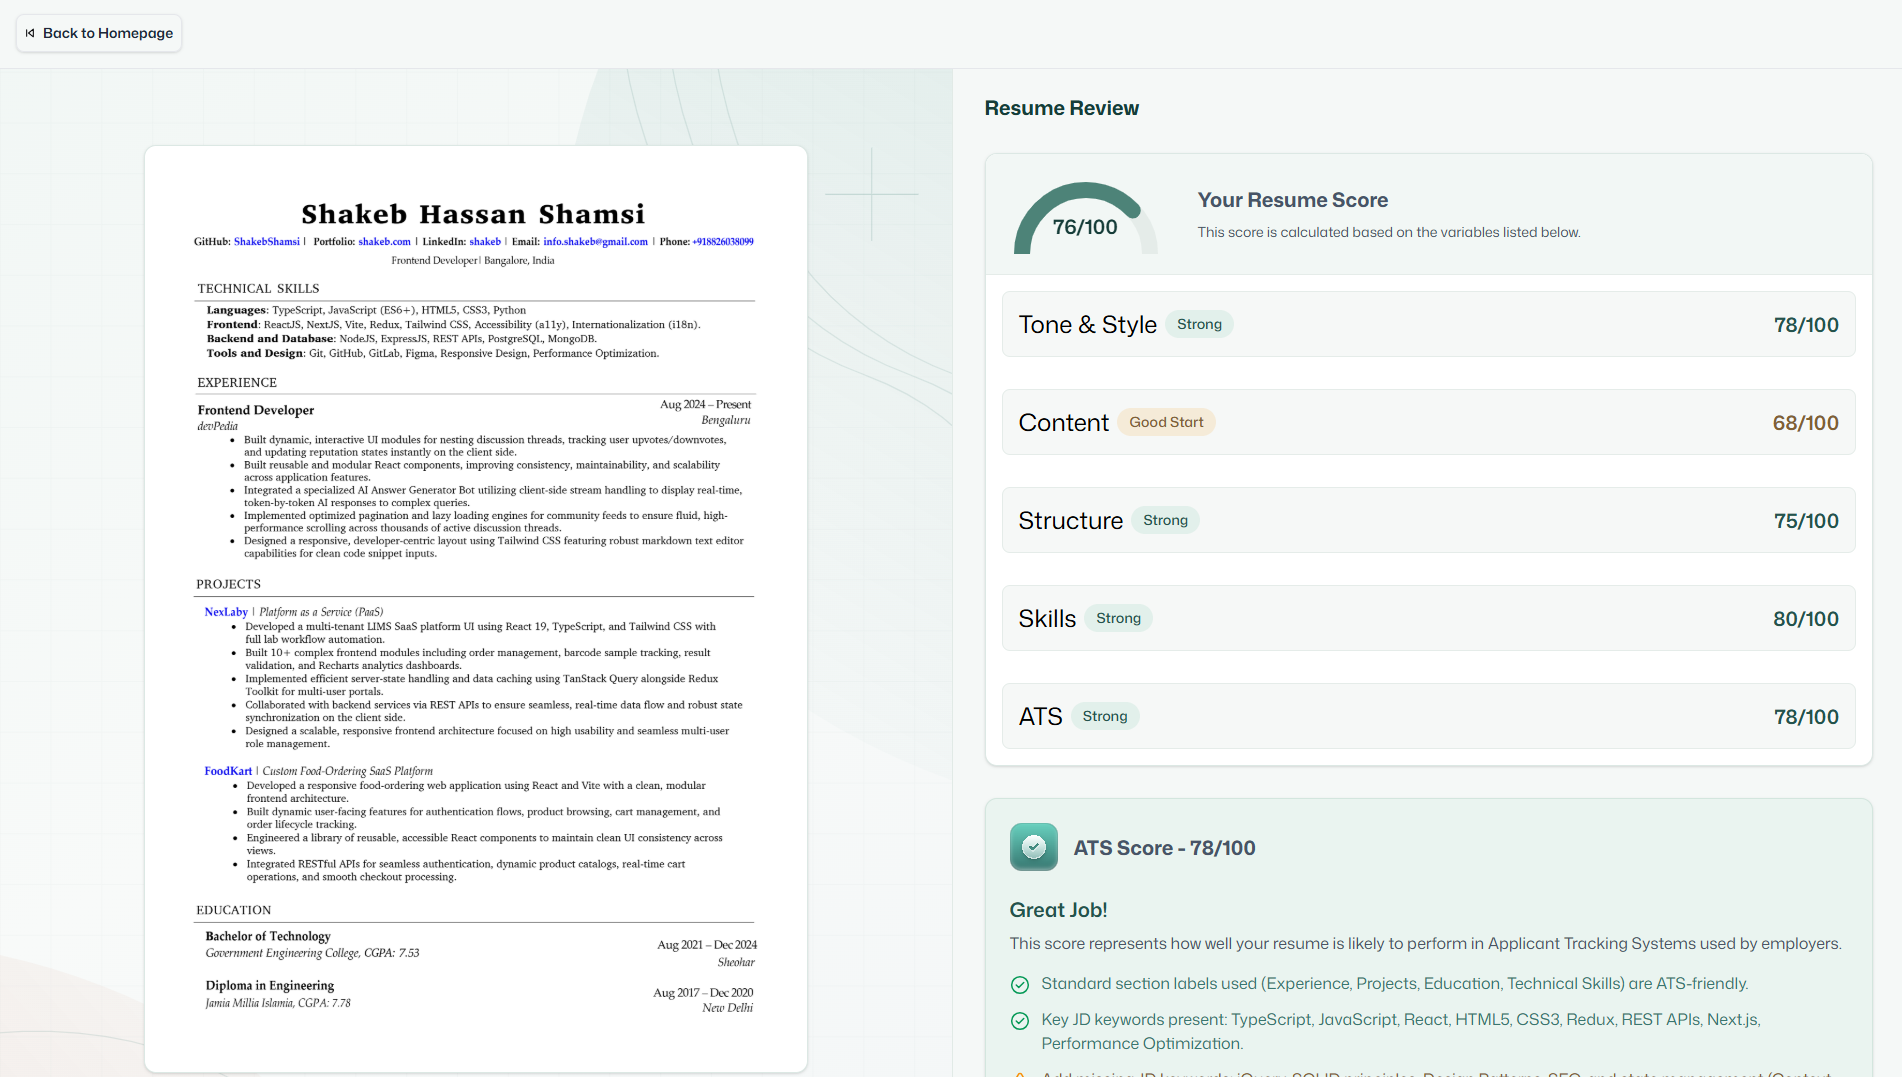Click the 76/100 resume score gauge
The height and width of the screenshot is (1077, 1902).
click(x=1085, y=218)
